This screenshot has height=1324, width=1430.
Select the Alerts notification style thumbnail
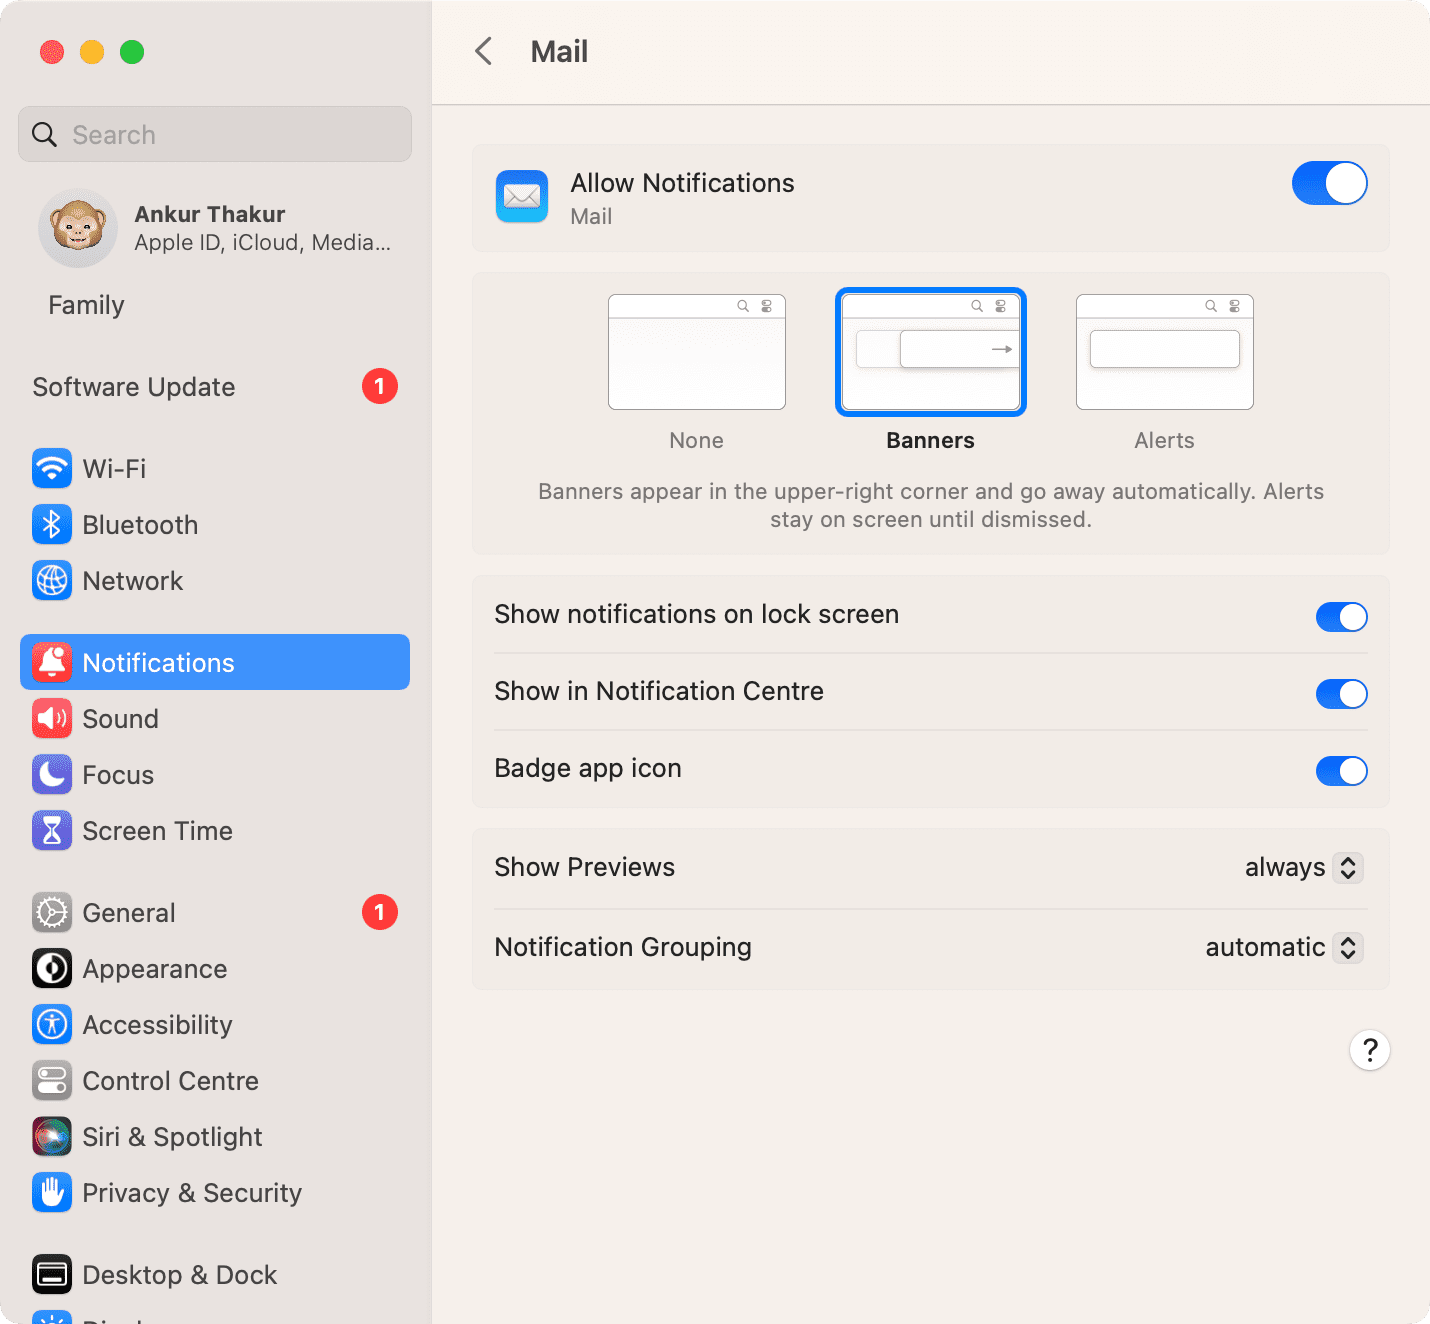point(1165,352)
